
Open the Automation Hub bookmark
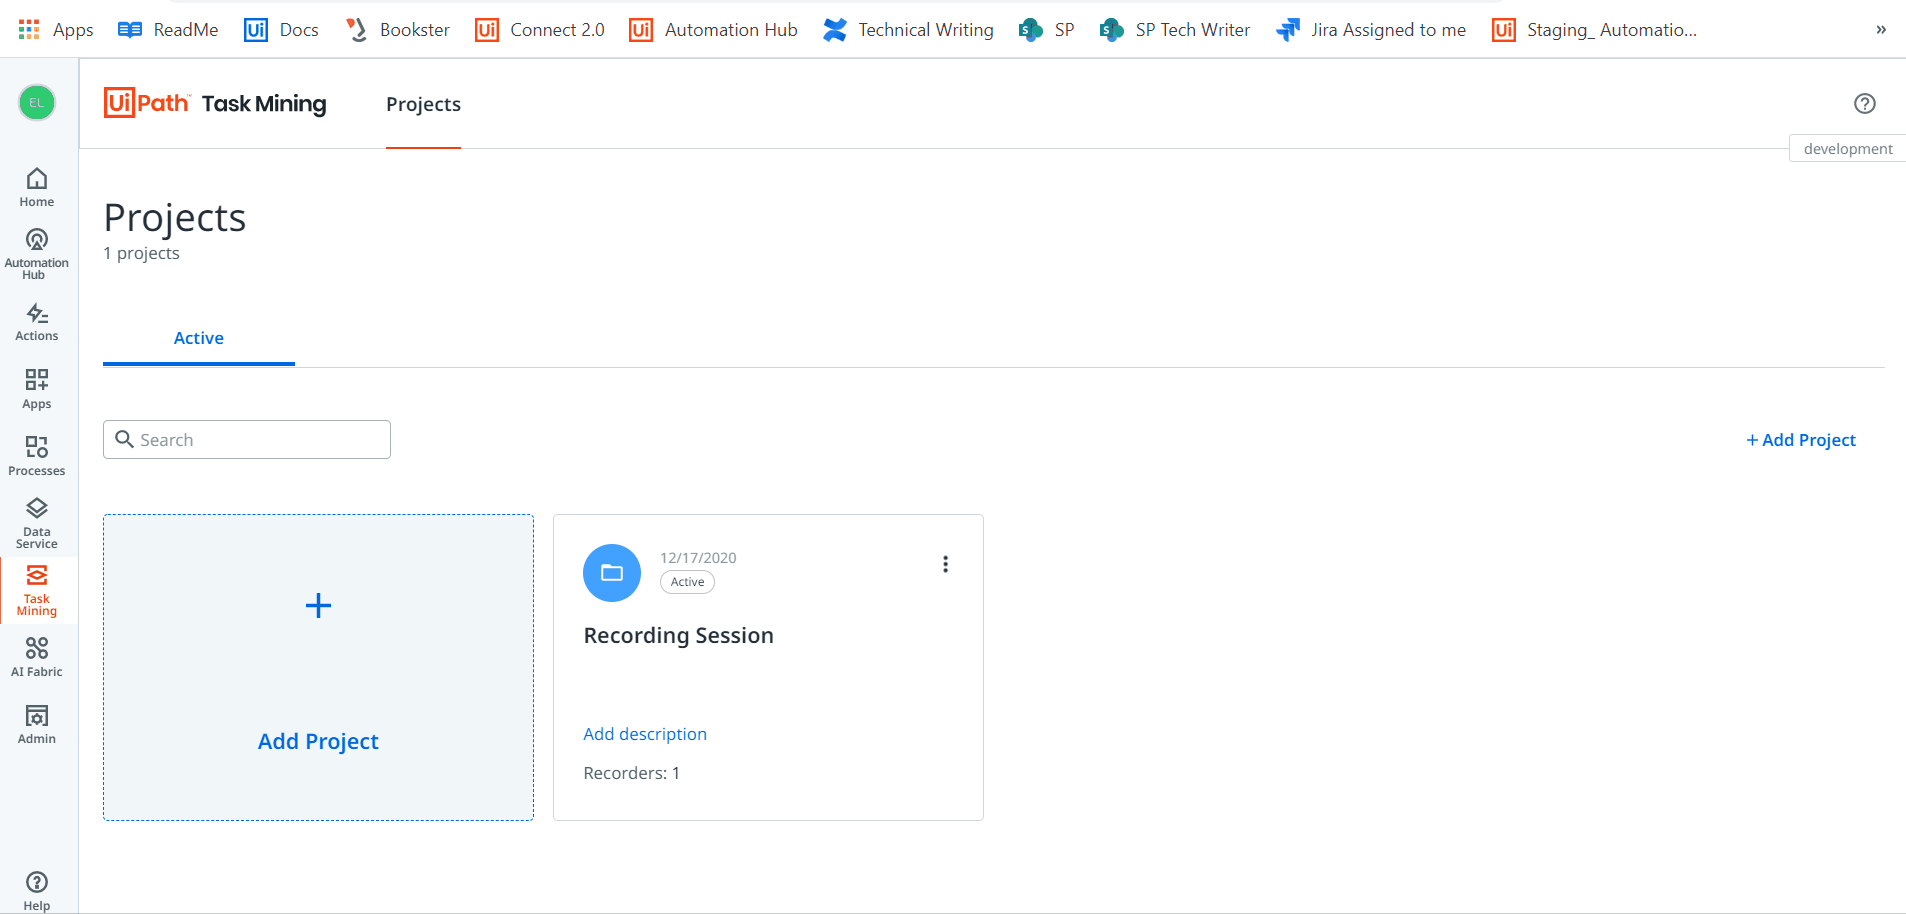(x=713, y=29)
